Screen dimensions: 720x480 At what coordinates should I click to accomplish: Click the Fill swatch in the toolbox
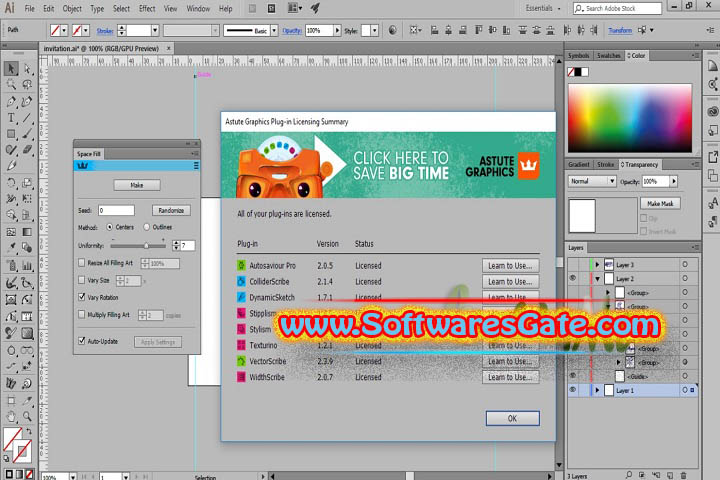pos(12,438)
